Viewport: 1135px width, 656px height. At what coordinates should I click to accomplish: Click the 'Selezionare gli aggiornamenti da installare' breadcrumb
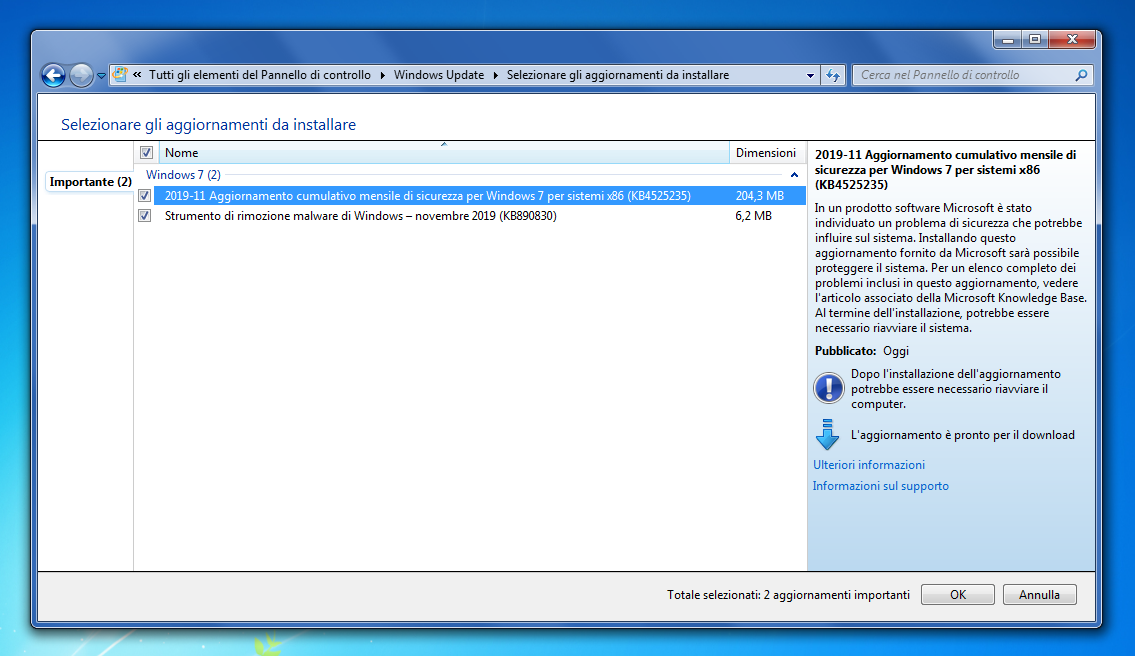(617, 75)
